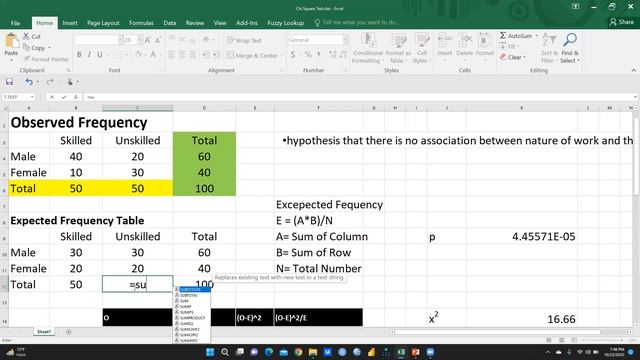The image size is (640, 360).
Task: Click the Delete cells button
Action: [x=464, y=46]
